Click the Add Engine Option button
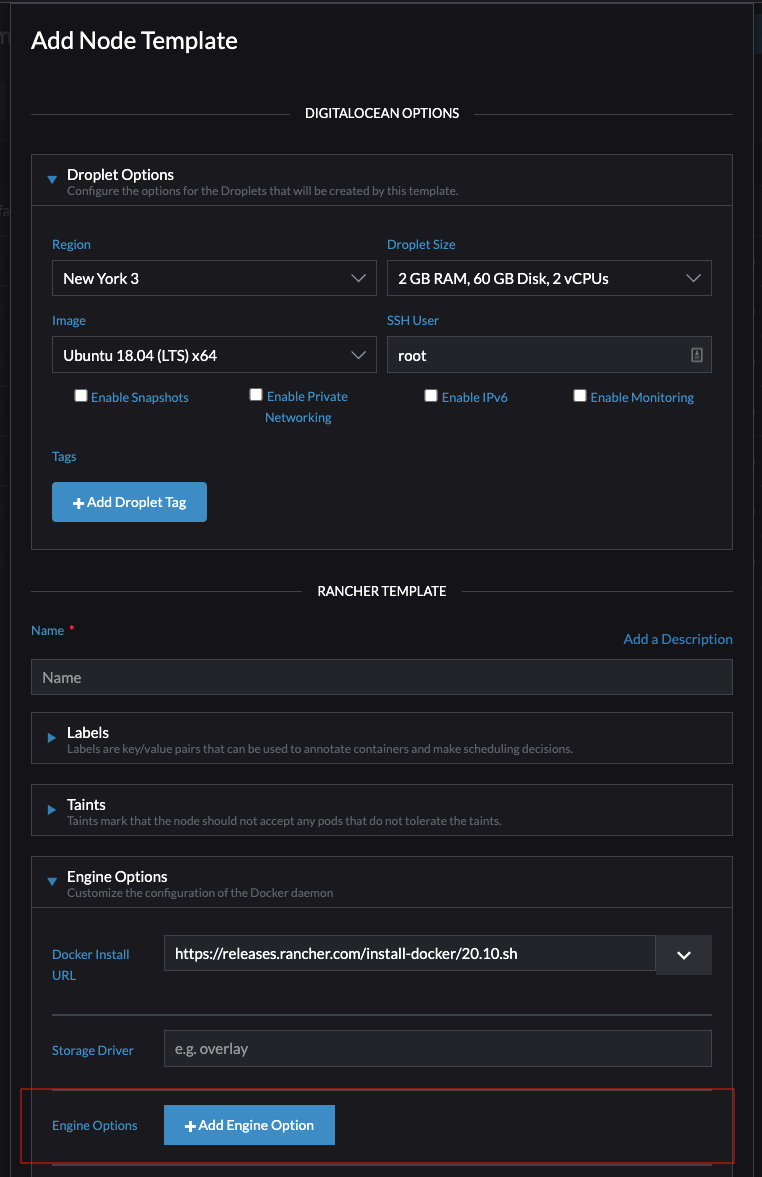This screenshot has width=762, height=1177. click(x=249, y=1124)
